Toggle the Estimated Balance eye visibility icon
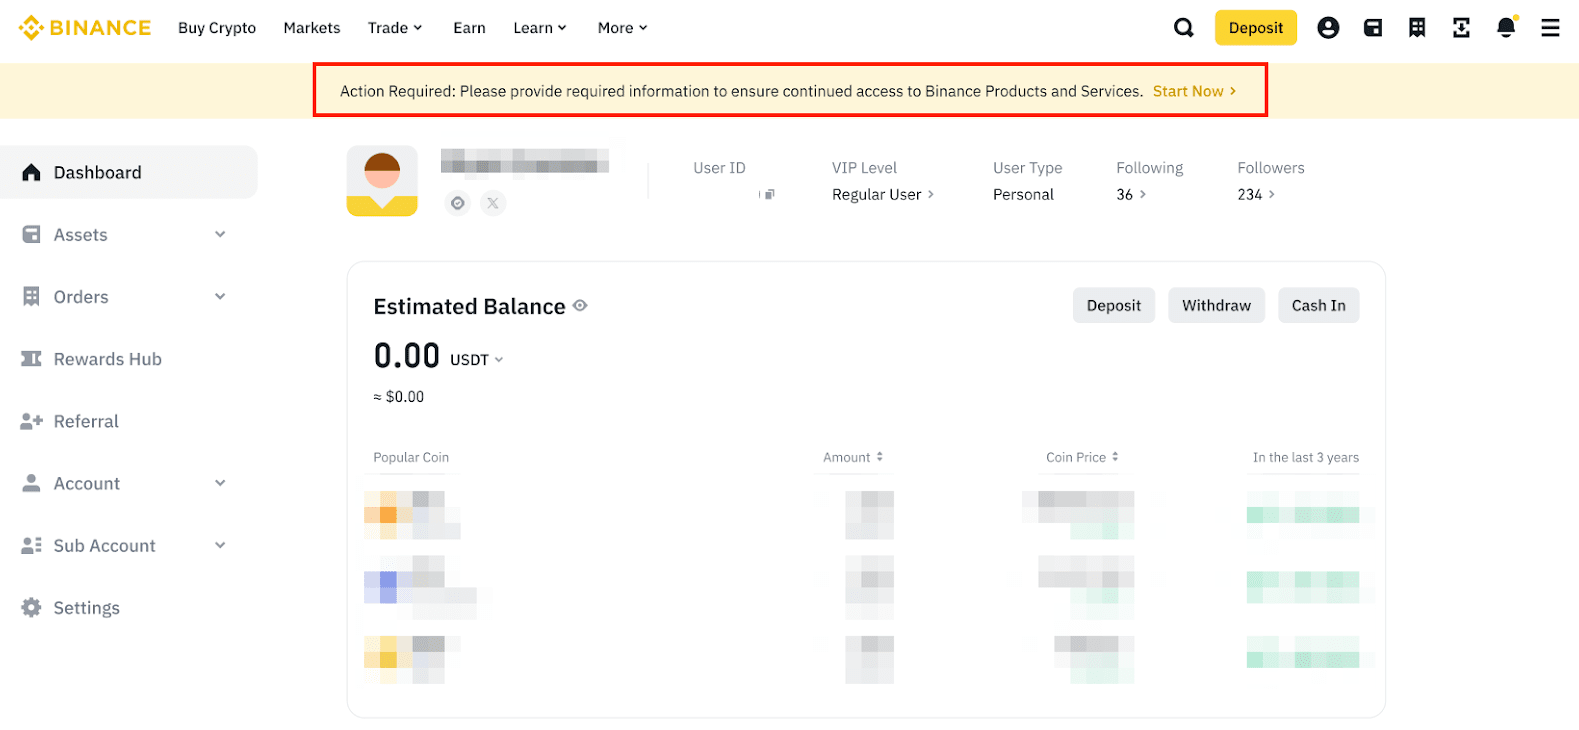 (x=580, y=306)
